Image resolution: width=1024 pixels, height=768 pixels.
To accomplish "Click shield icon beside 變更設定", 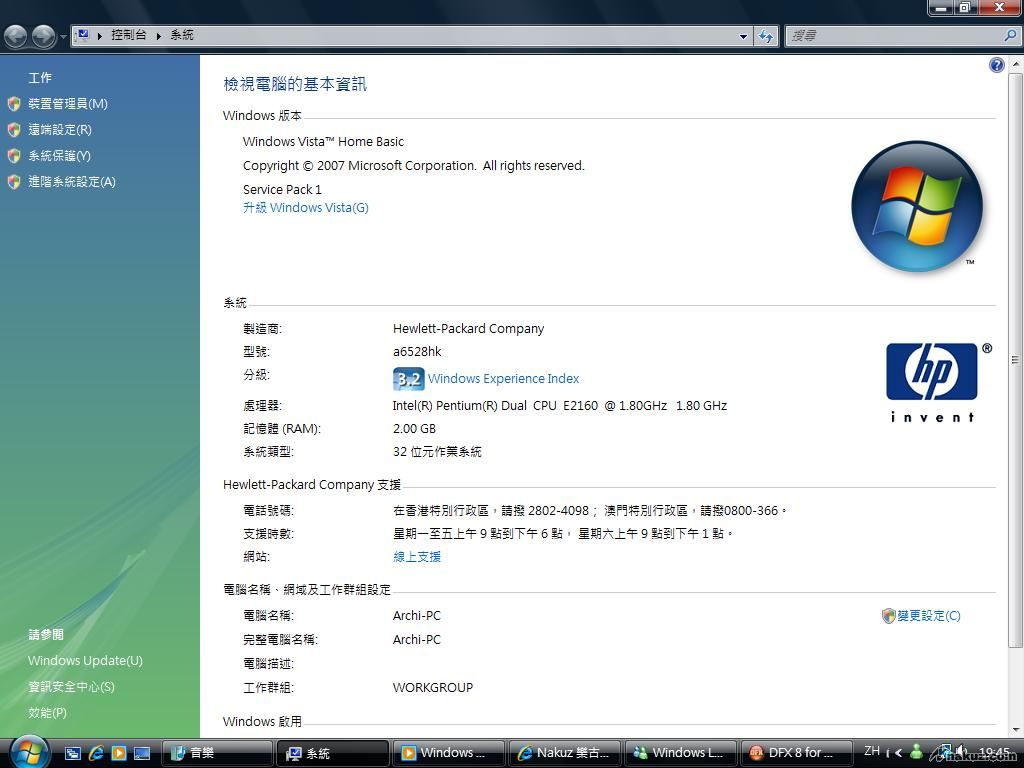I will pos(888,616).
